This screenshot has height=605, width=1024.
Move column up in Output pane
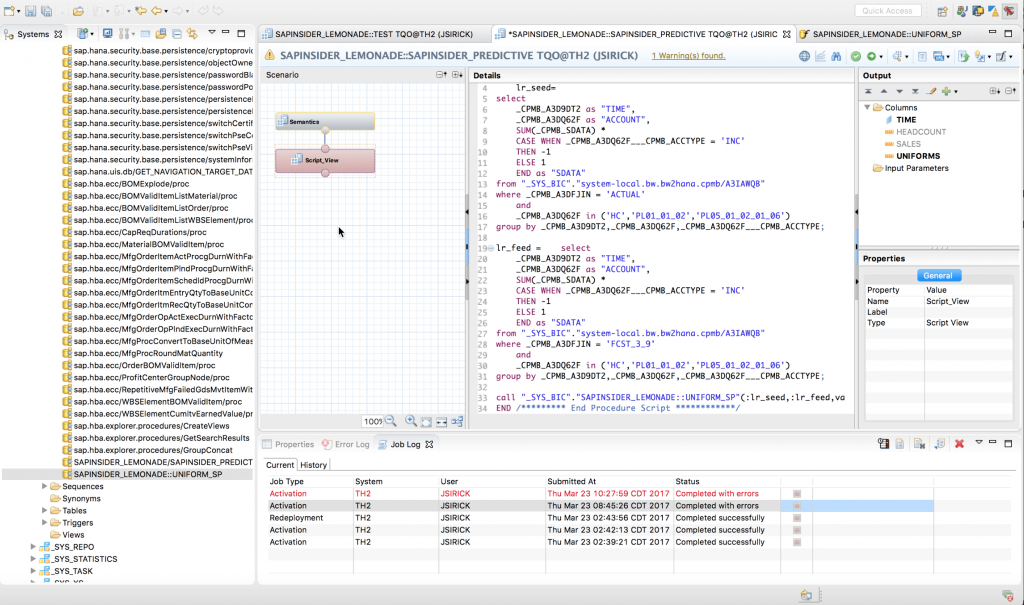(x=884, y=91)
